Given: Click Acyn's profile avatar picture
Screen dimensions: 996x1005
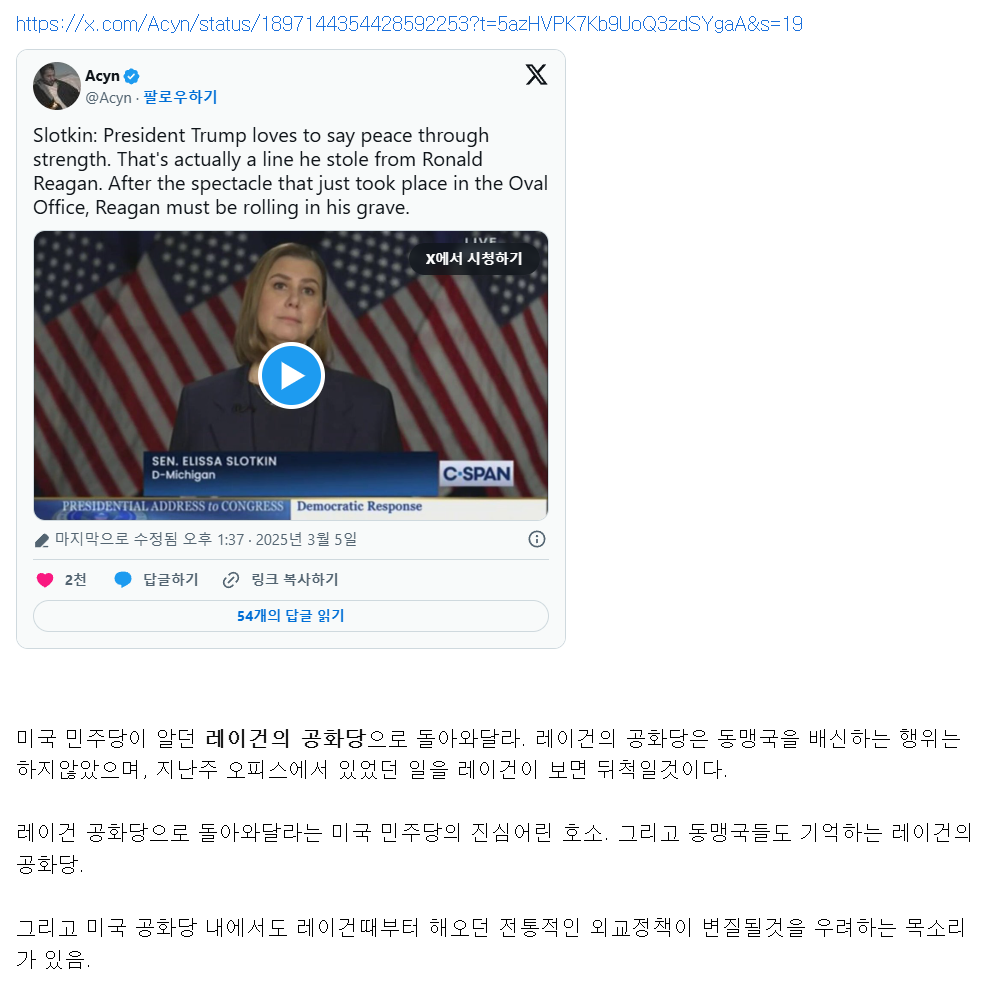Looking at the screenshot, I should 57,86.
